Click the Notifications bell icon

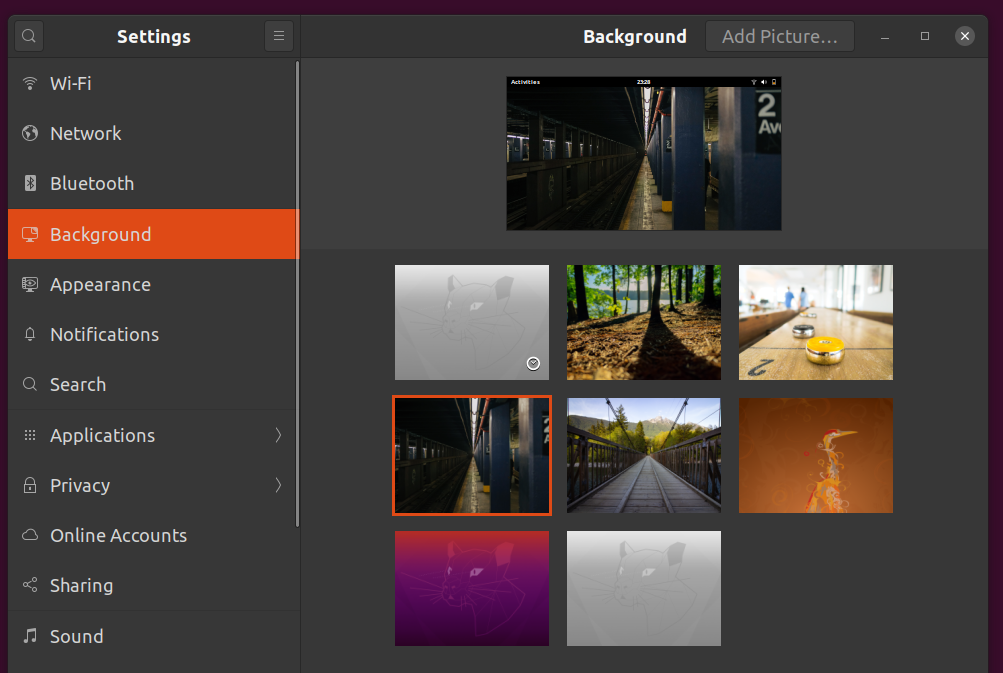pos(30,334)
